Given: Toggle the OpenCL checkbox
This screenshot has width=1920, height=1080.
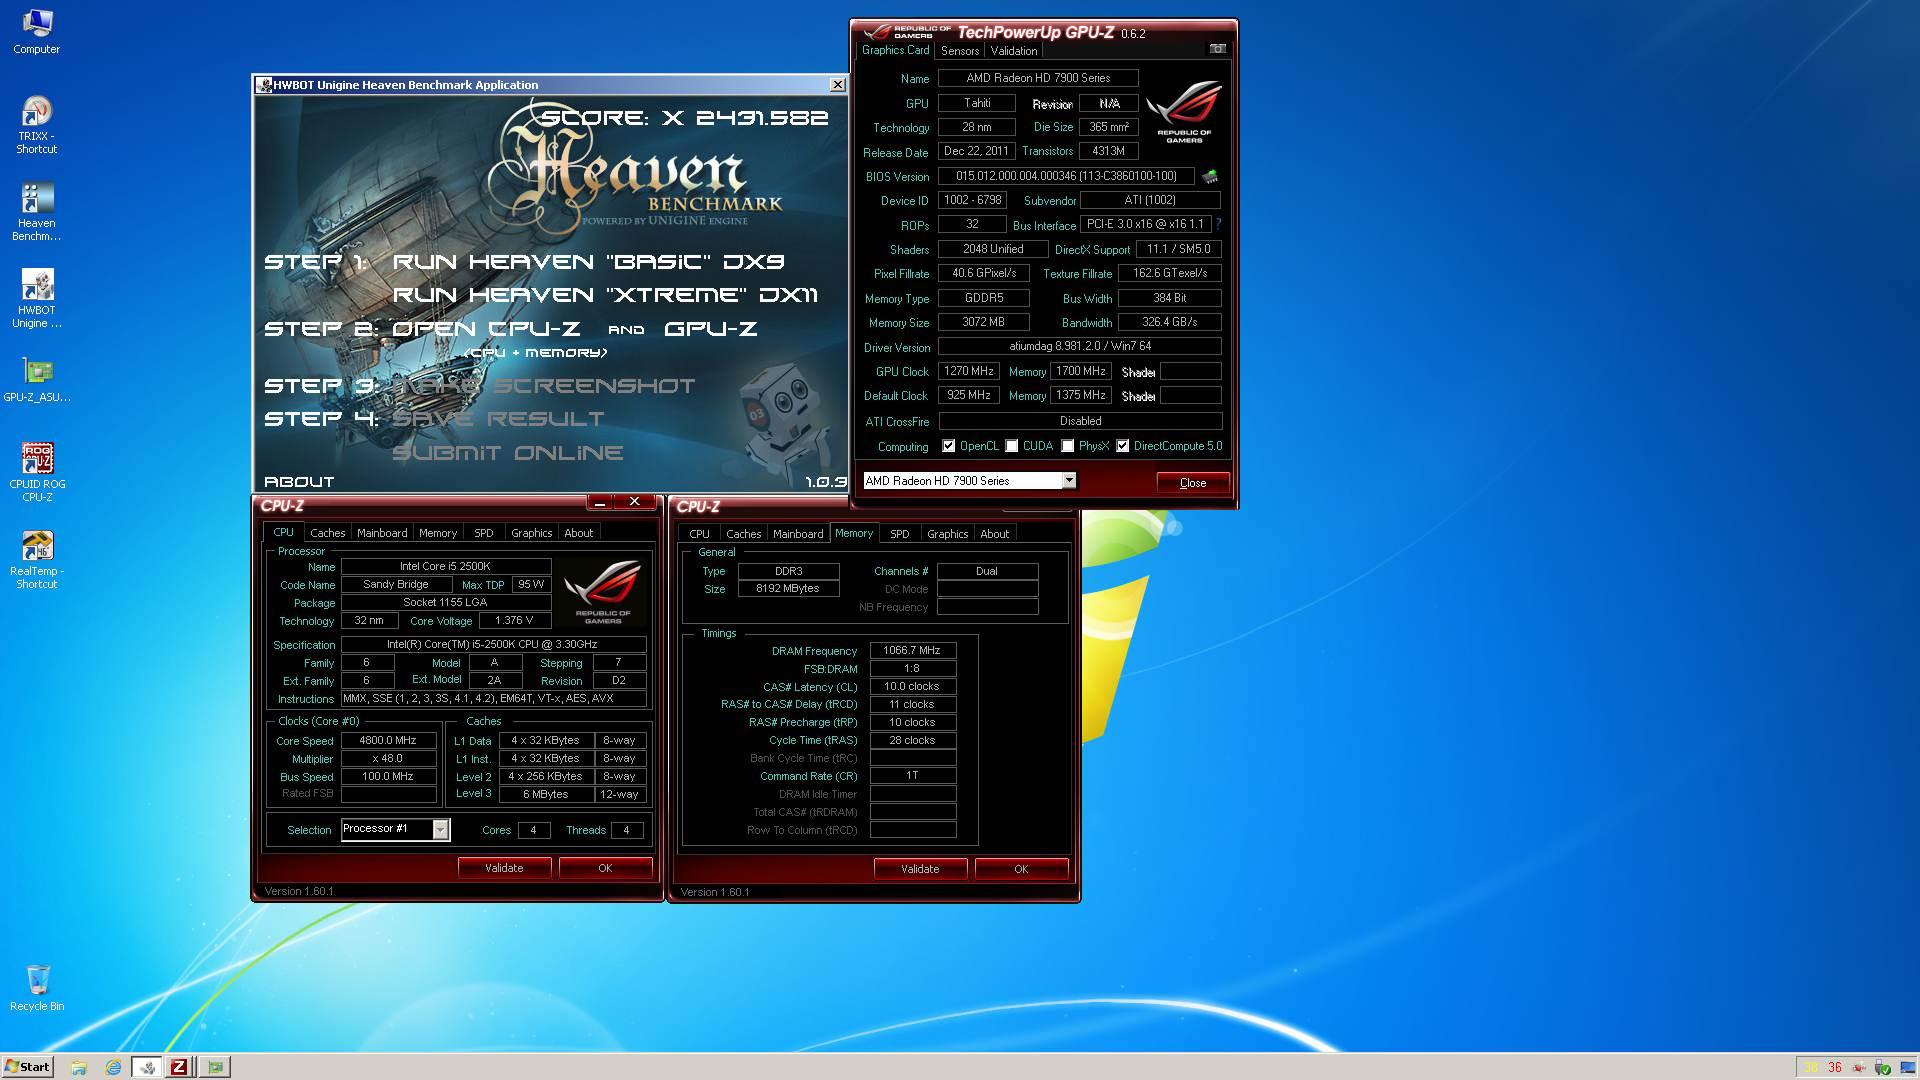Looking at the screenshot, I should 948,446.
